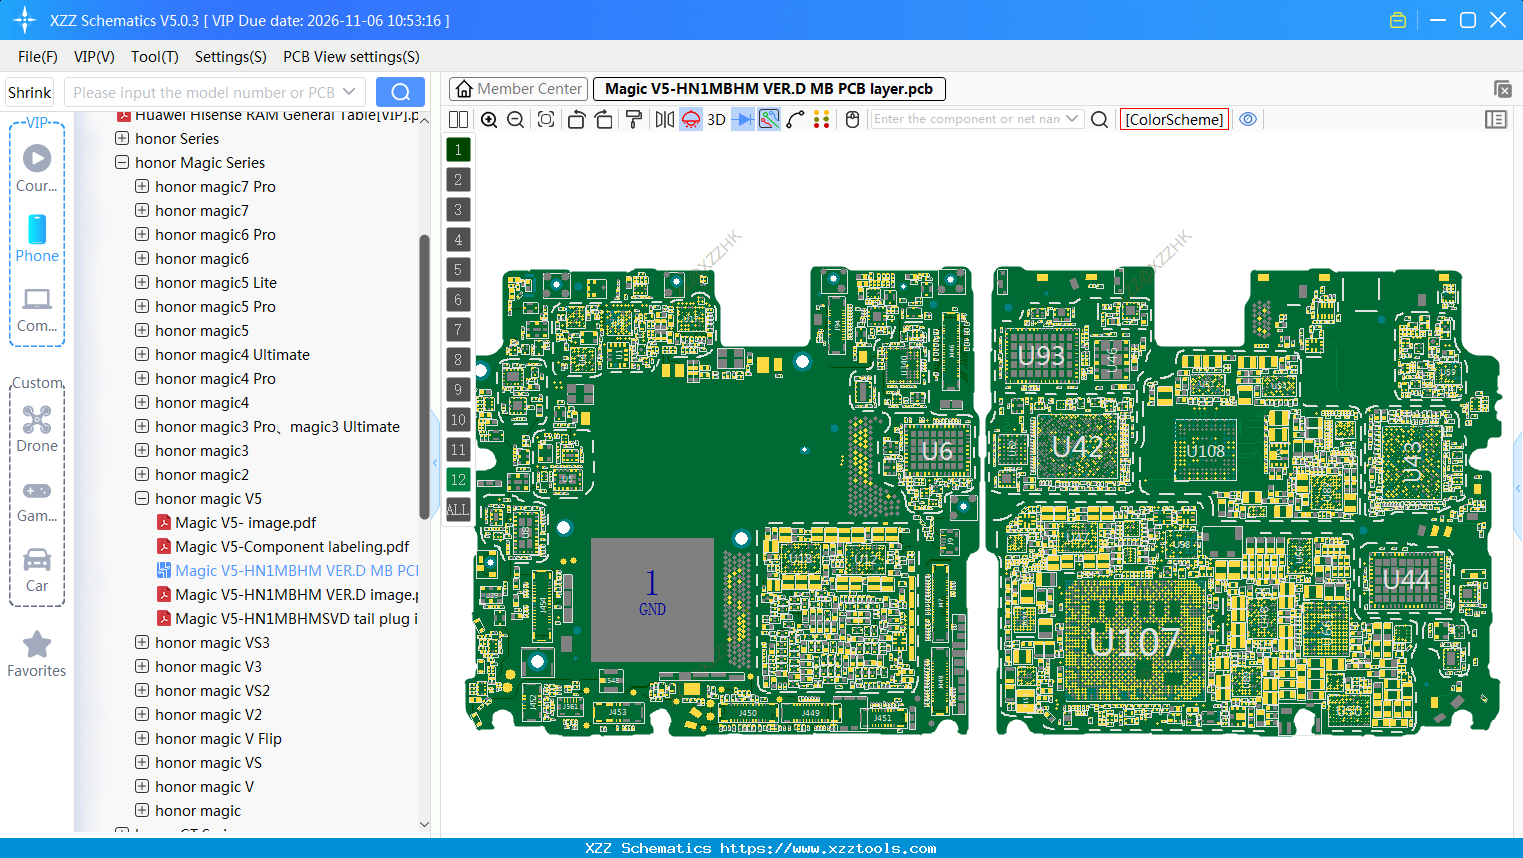Open the PCB View settings(S) menu
This screenshot has width=1523, height=858.
pos(350,57)
